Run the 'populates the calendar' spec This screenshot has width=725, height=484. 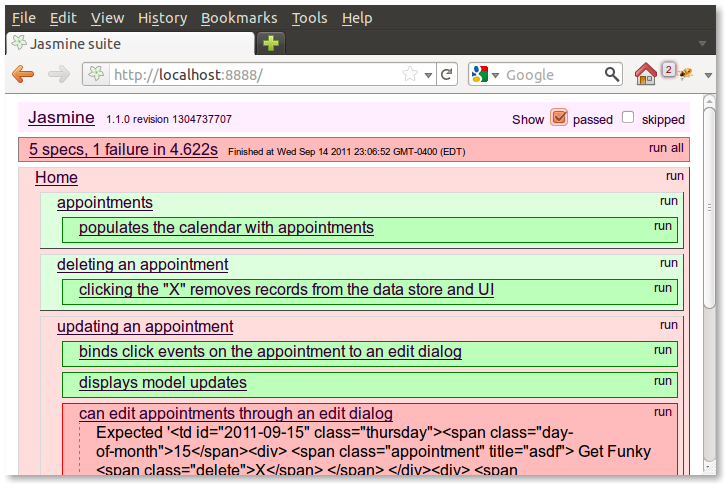pyautogui.click(x=663, y=226)
